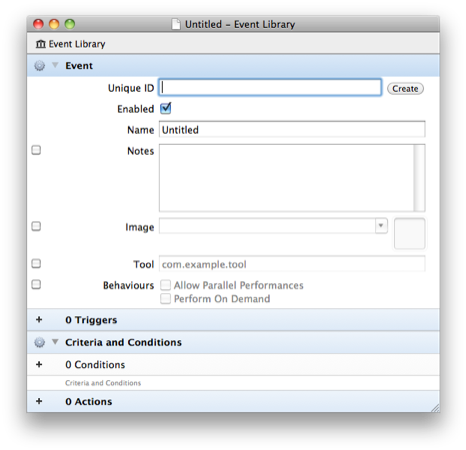Select the Event Library toolbar label
The height and width of the screenshot is (450, 466).
tap(77, 44)
